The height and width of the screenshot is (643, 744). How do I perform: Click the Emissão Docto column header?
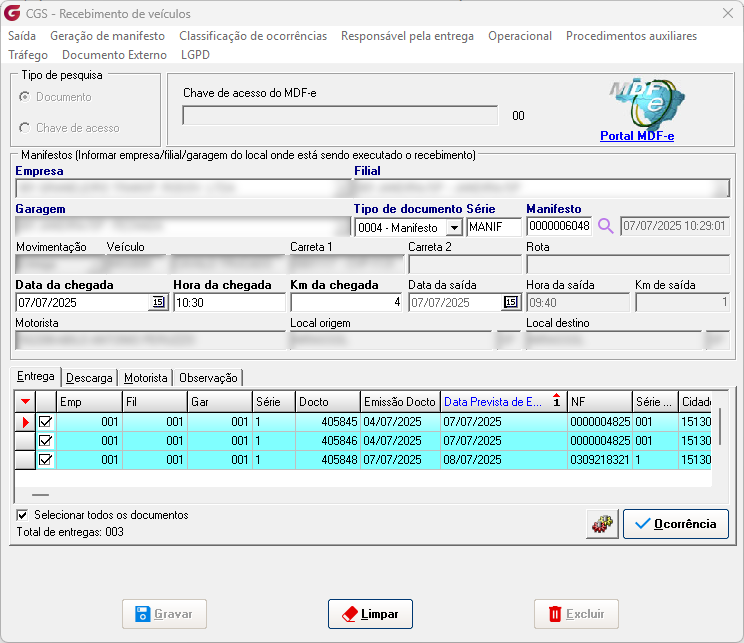click(x=400, y=402)
